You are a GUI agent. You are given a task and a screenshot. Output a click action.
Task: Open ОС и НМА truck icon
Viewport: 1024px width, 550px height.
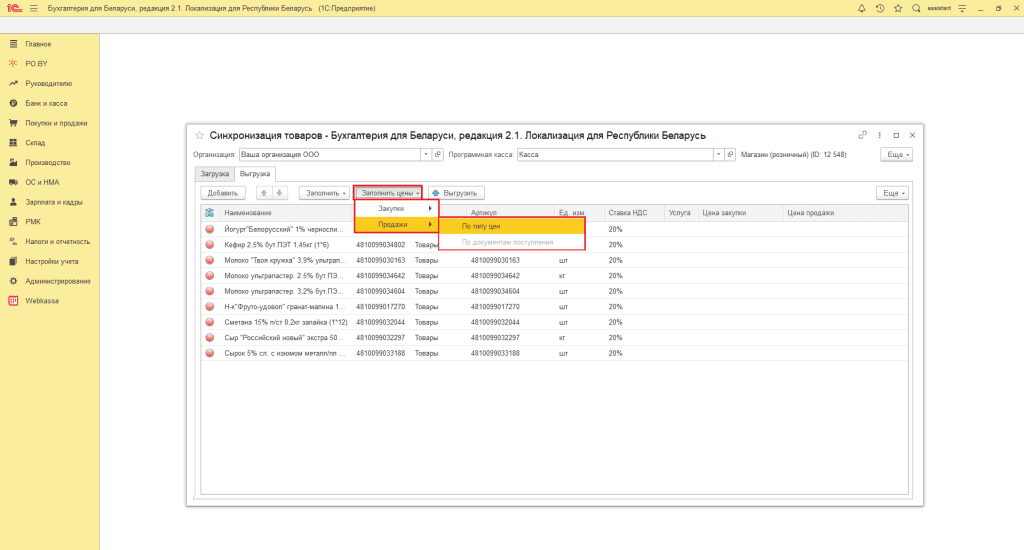point(13,182)
